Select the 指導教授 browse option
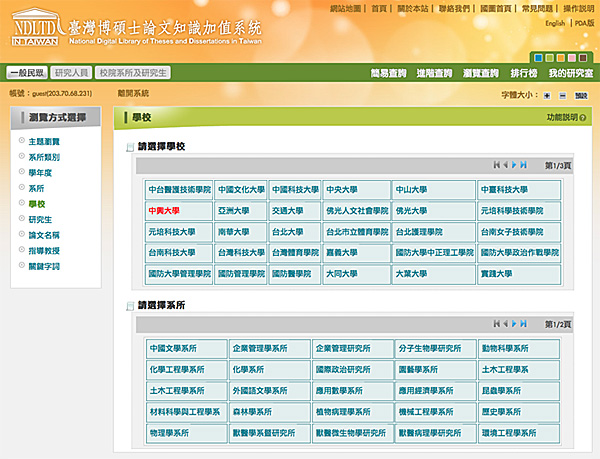This screenshot has height=459, width=600. coord(43,250)
